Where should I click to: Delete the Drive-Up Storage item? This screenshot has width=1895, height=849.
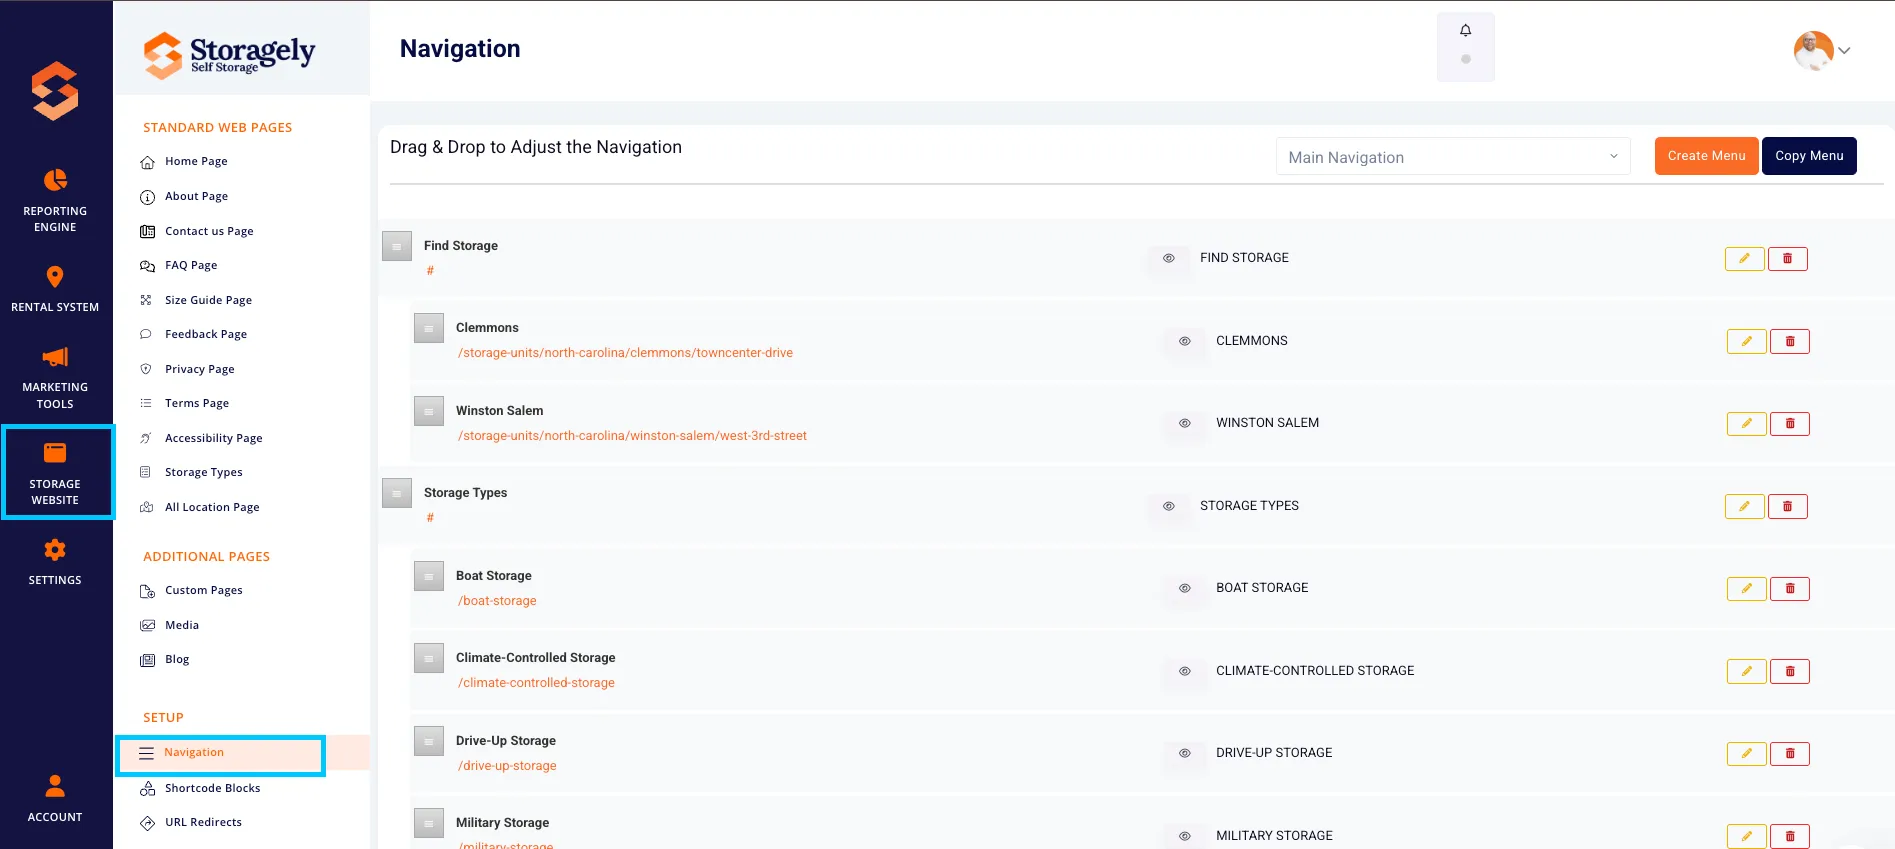[x=1789, y=754]
